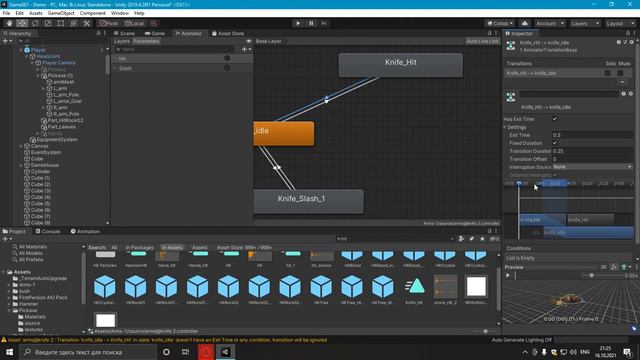Open the Account dropdown
Image resolution: width=640 pixels, height=360 pixels.
tap(550, 23)
